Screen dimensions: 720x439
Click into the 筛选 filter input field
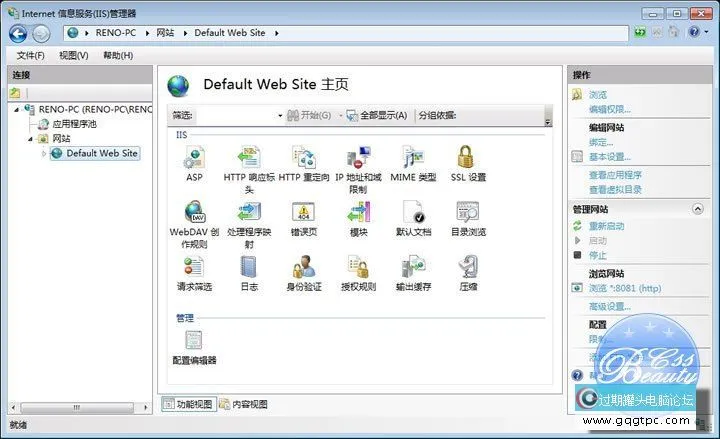[236, 116]
